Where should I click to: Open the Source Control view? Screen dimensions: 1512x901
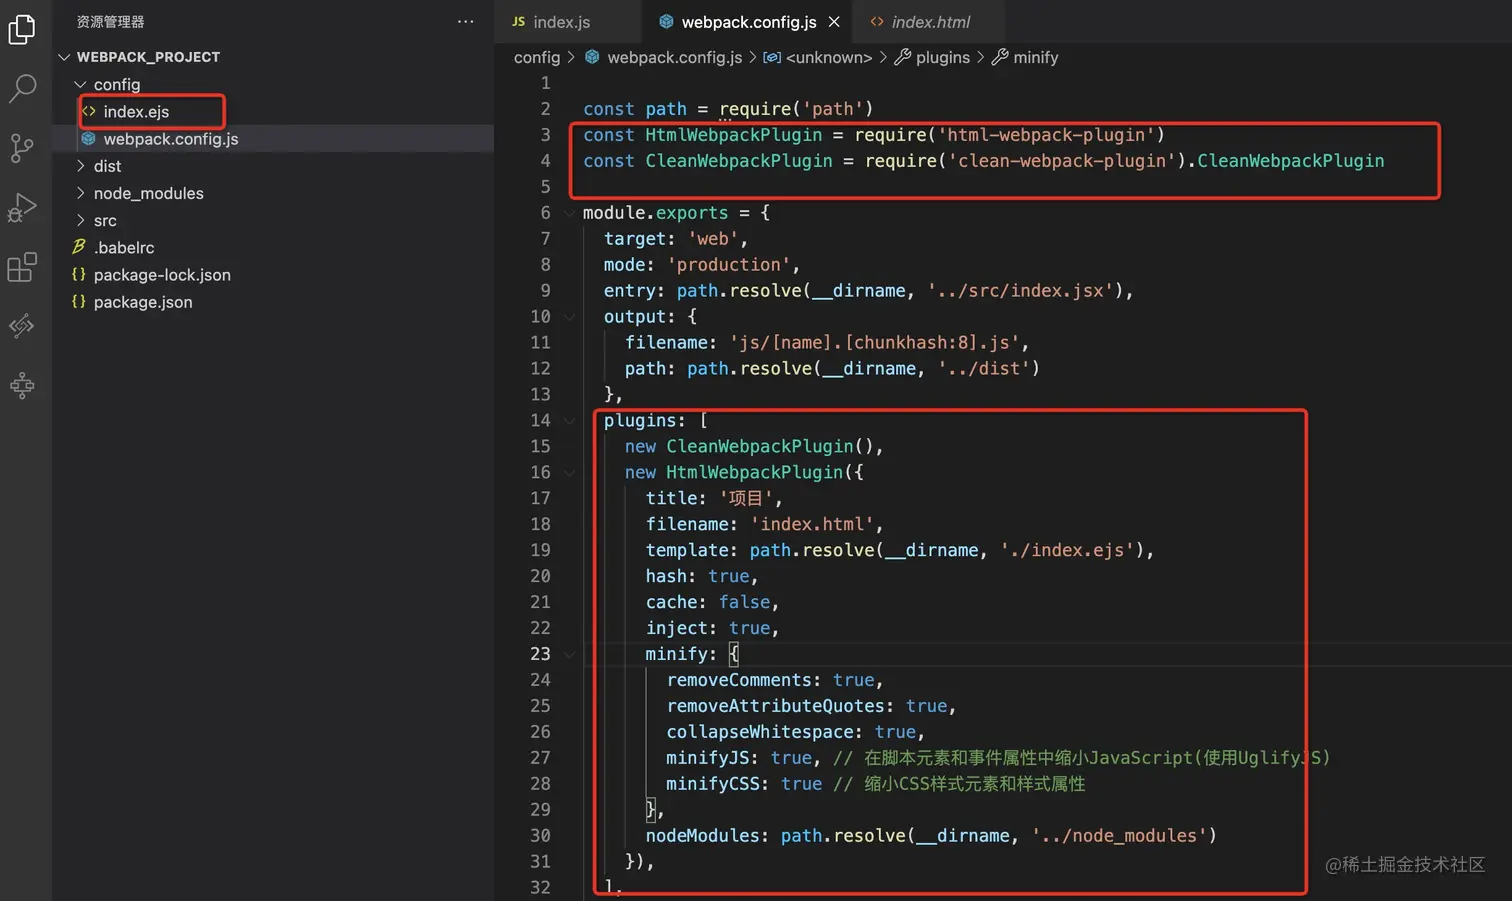coord(22,148)
